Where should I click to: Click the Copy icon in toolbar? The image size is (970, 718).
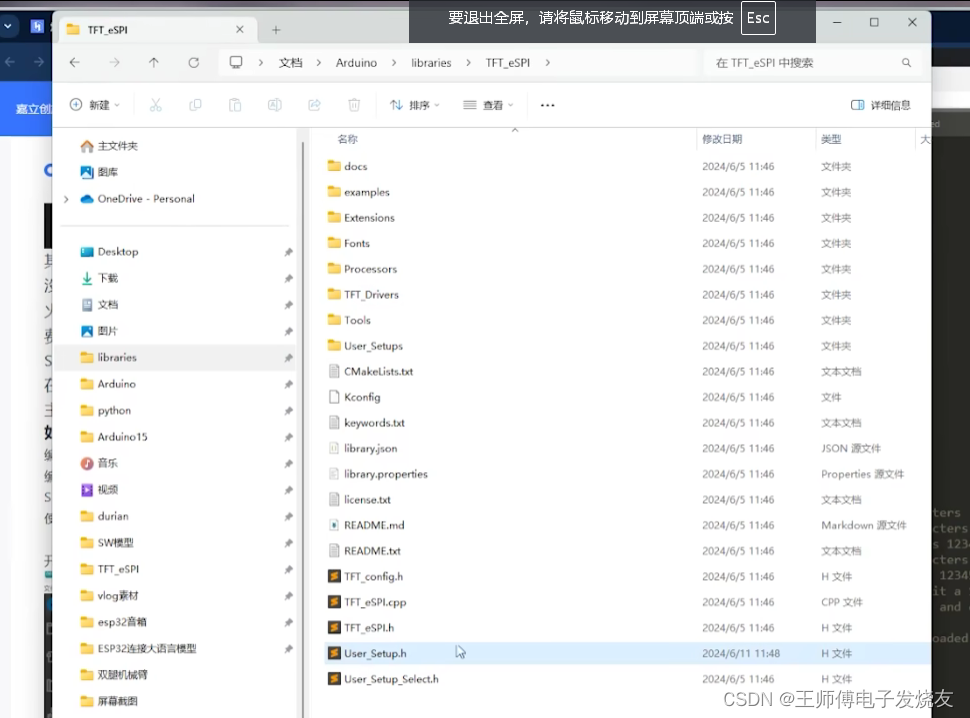click(195, 105)
